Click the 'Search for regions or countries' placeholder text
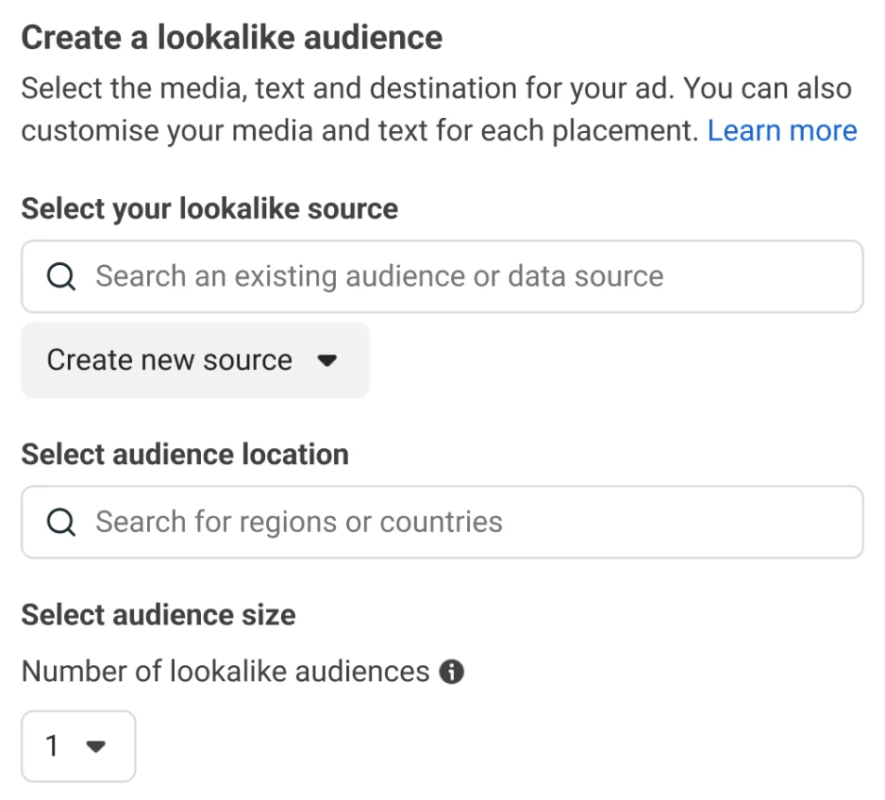Screen dimensions: 885x800 [x=299, y=522]
